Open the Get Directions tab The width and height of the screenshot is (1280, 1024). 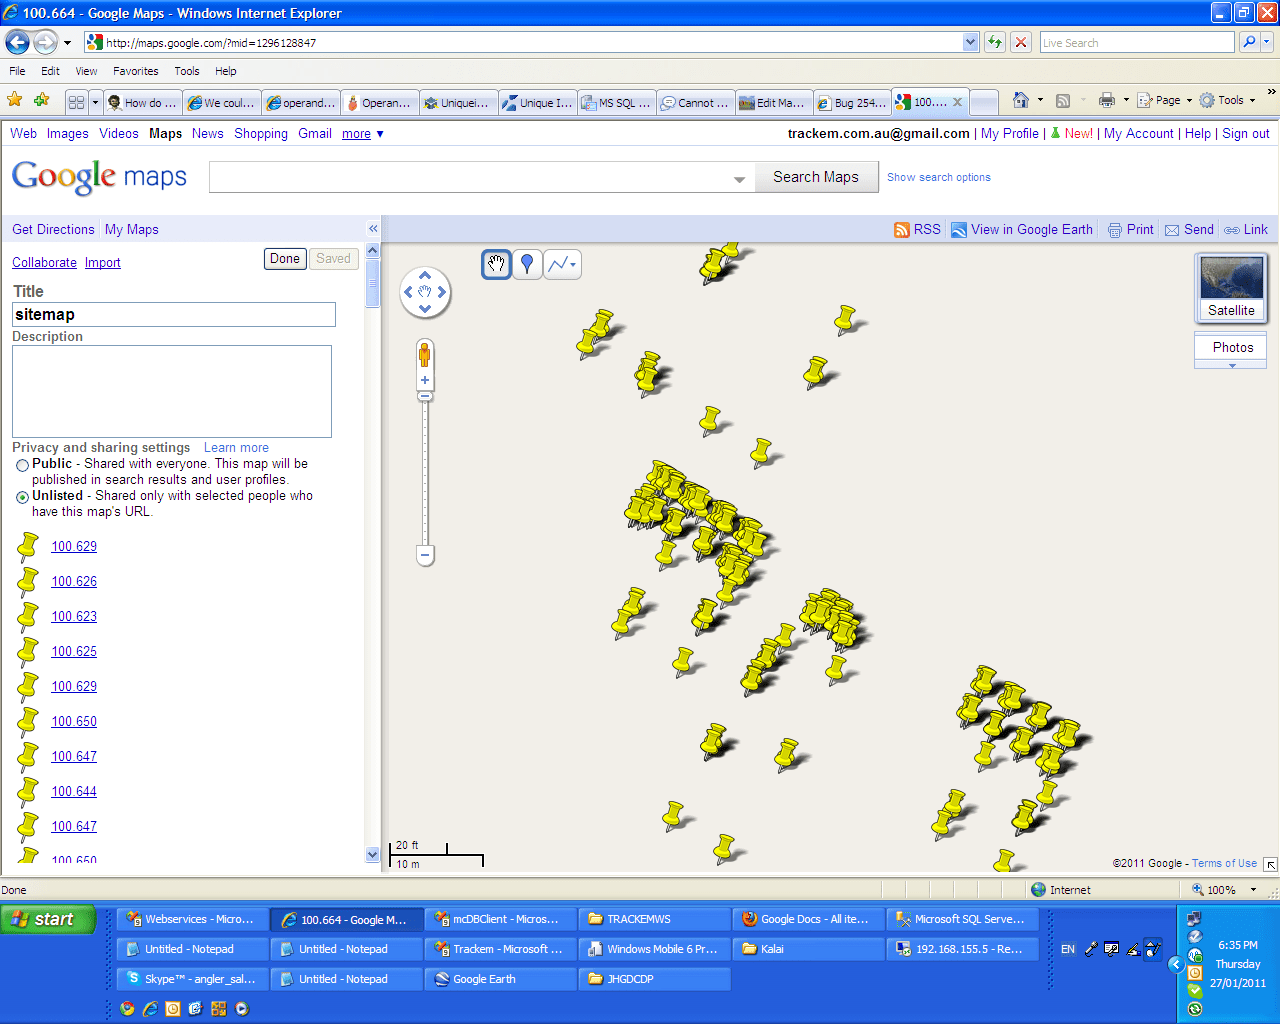pyautogui.click(x=53, y=229)
